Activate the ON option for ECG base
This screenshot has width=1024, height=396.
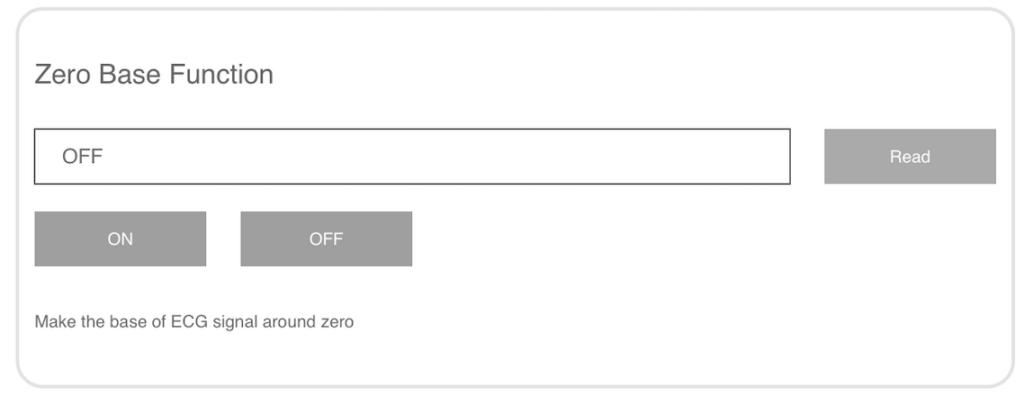click(x=120, y=239)
